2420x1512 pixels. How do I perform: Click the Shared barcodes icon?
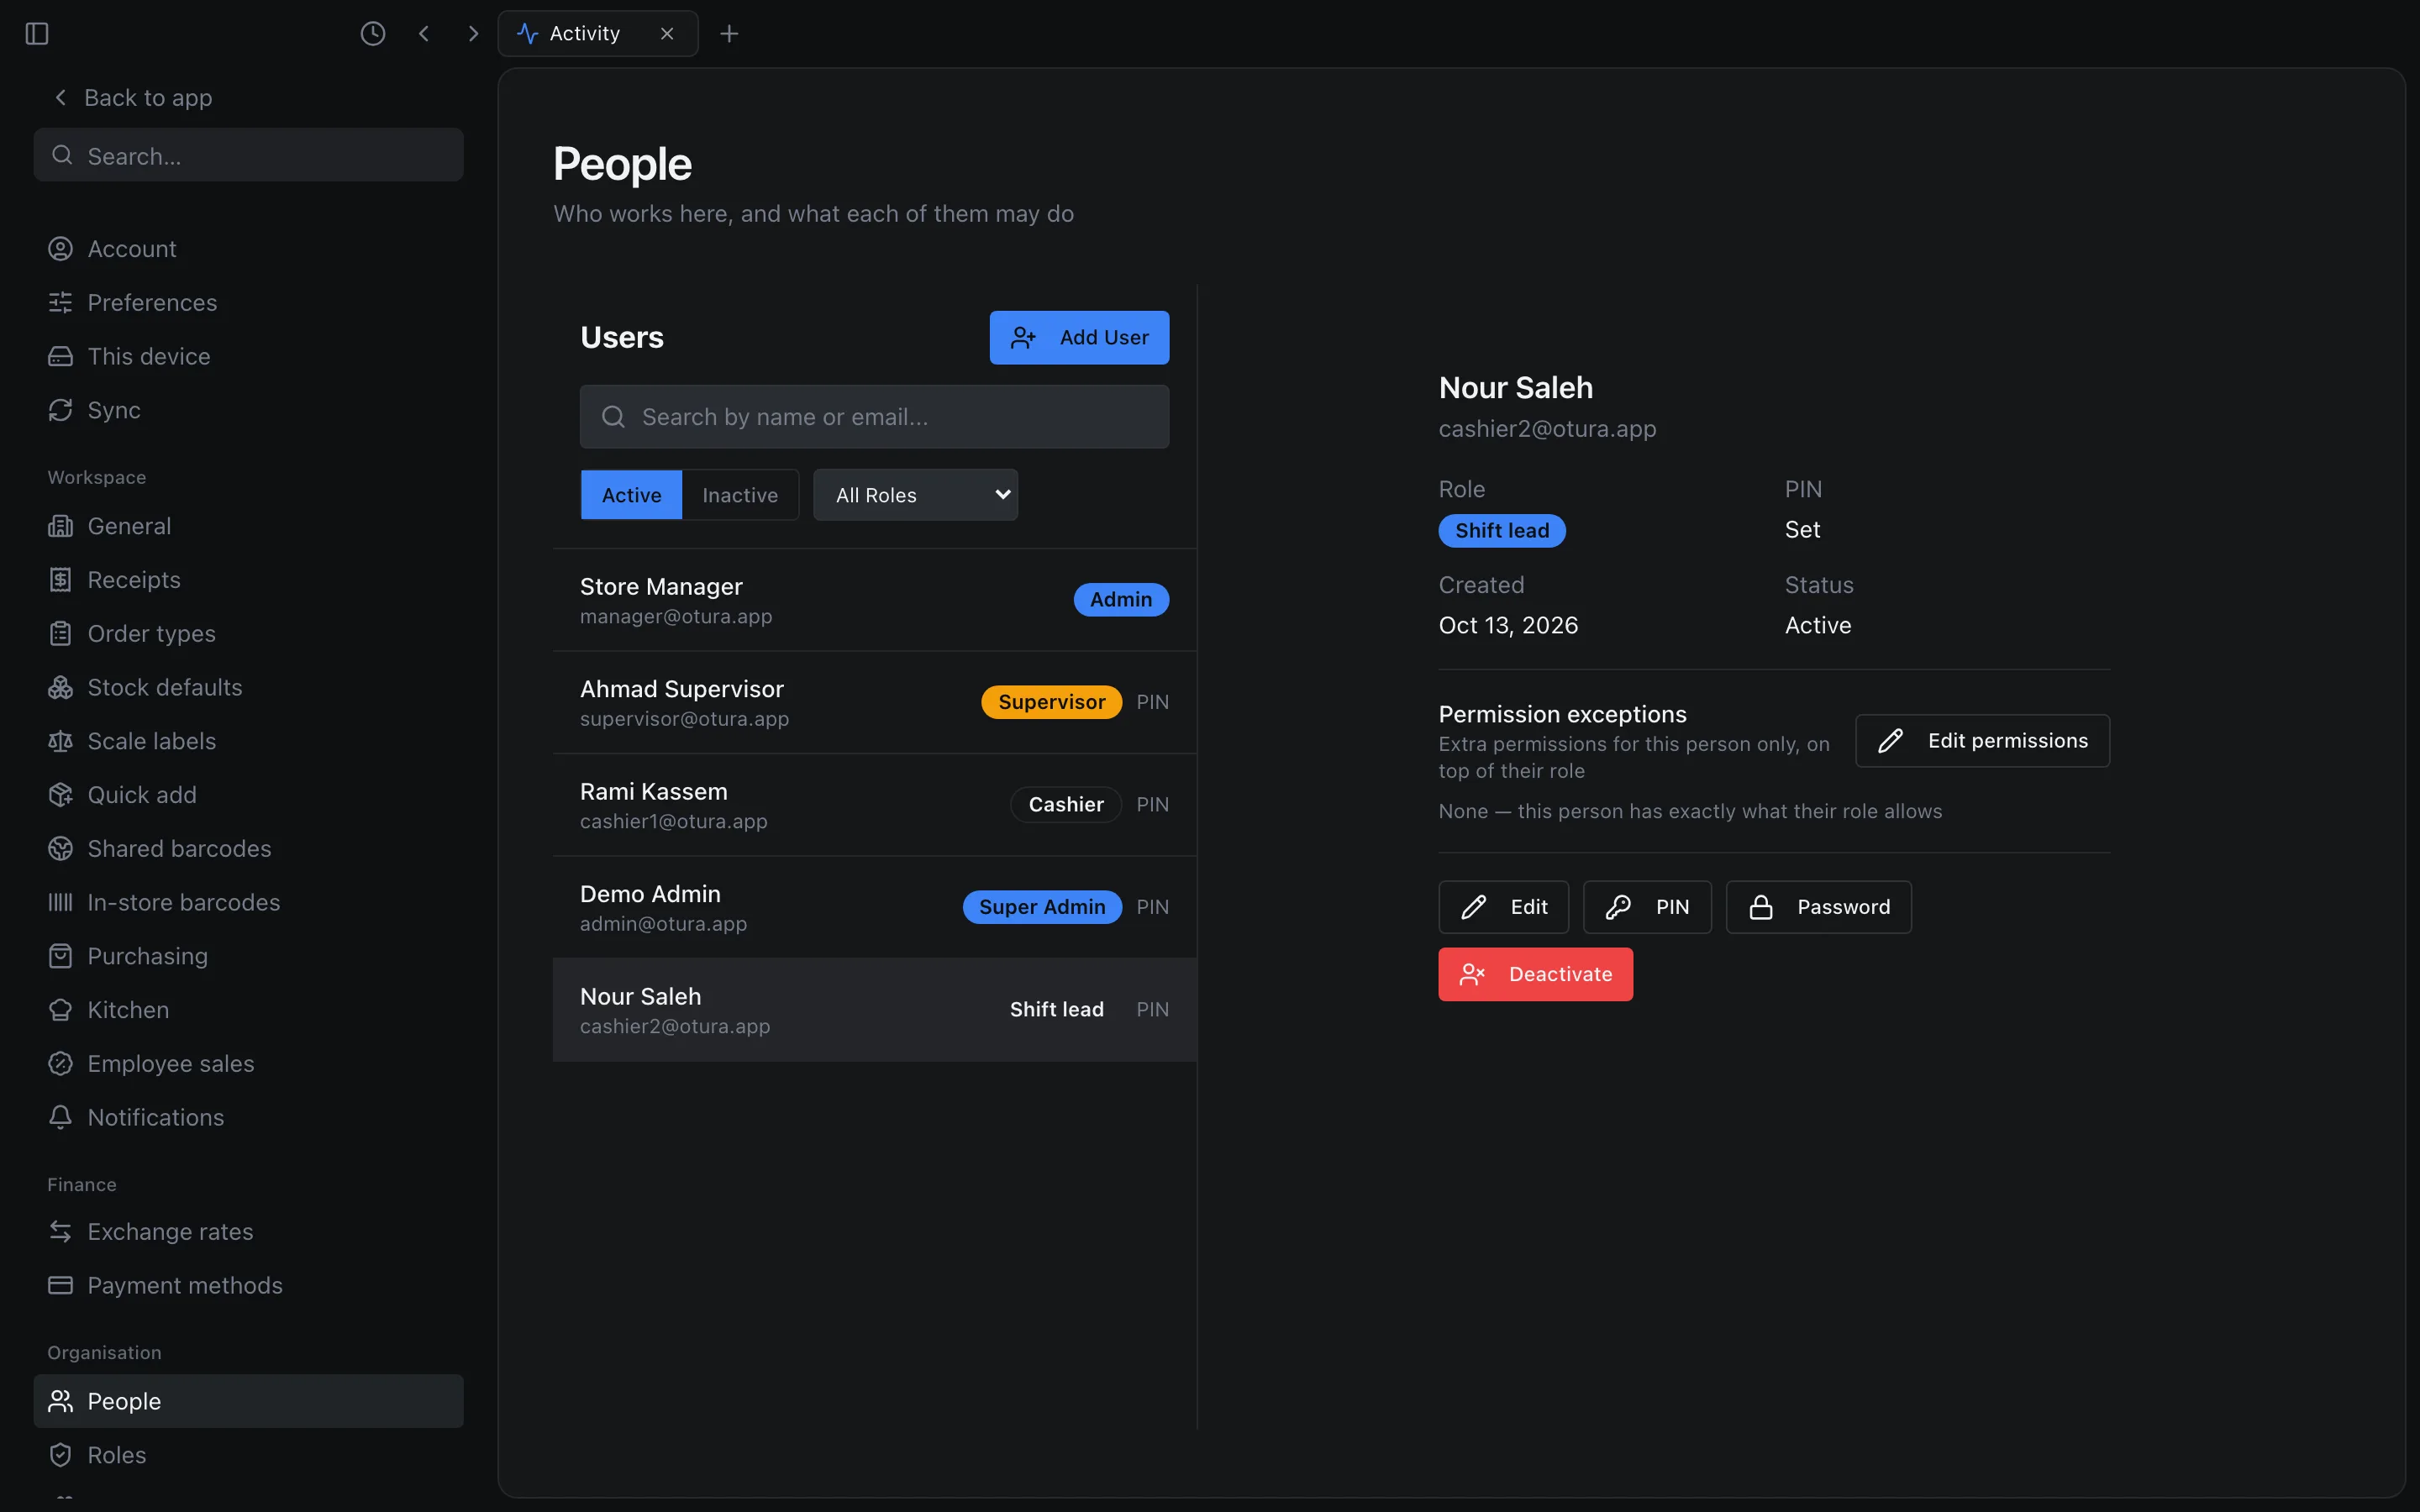[61, 849]
